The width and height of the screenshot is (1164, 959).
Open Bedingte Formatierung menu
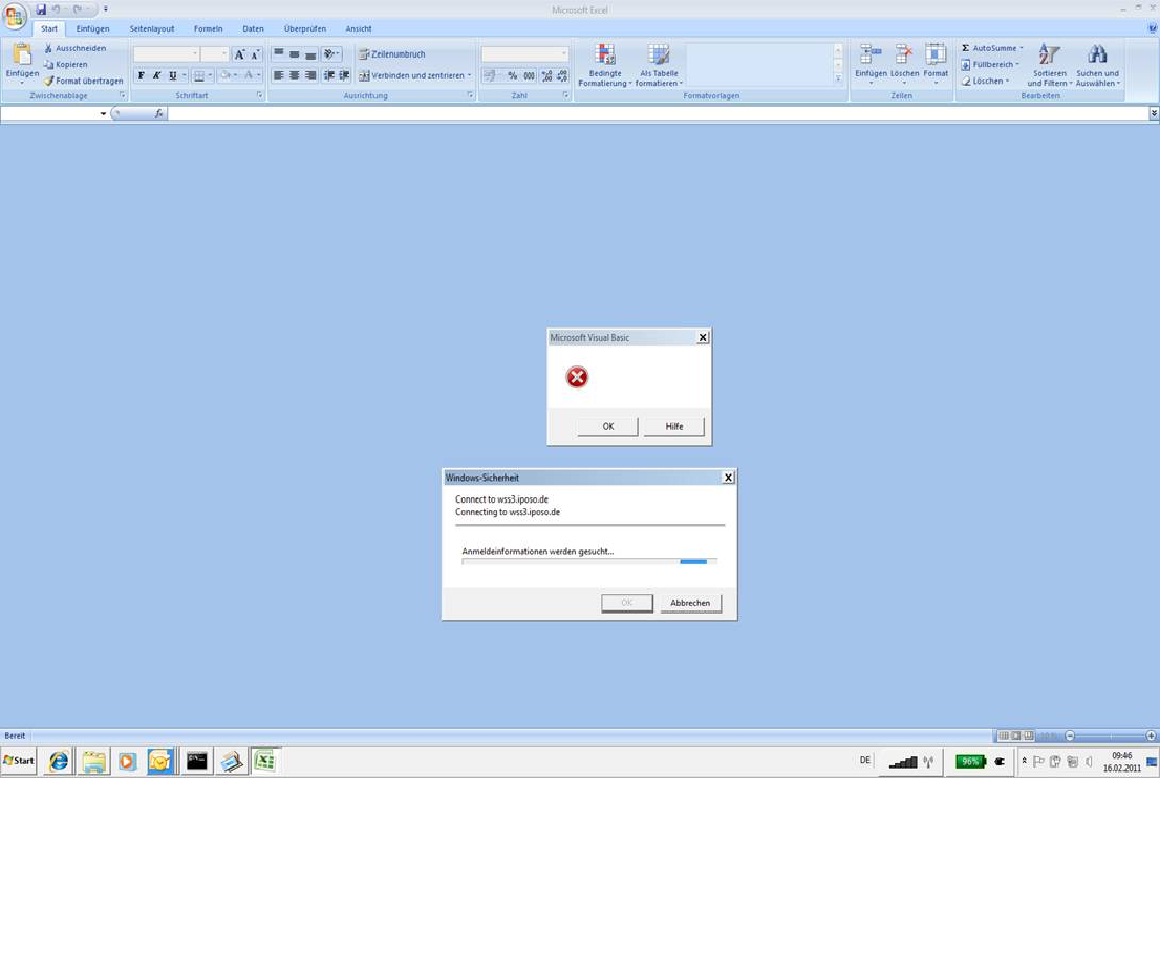(x=605, y=65)
